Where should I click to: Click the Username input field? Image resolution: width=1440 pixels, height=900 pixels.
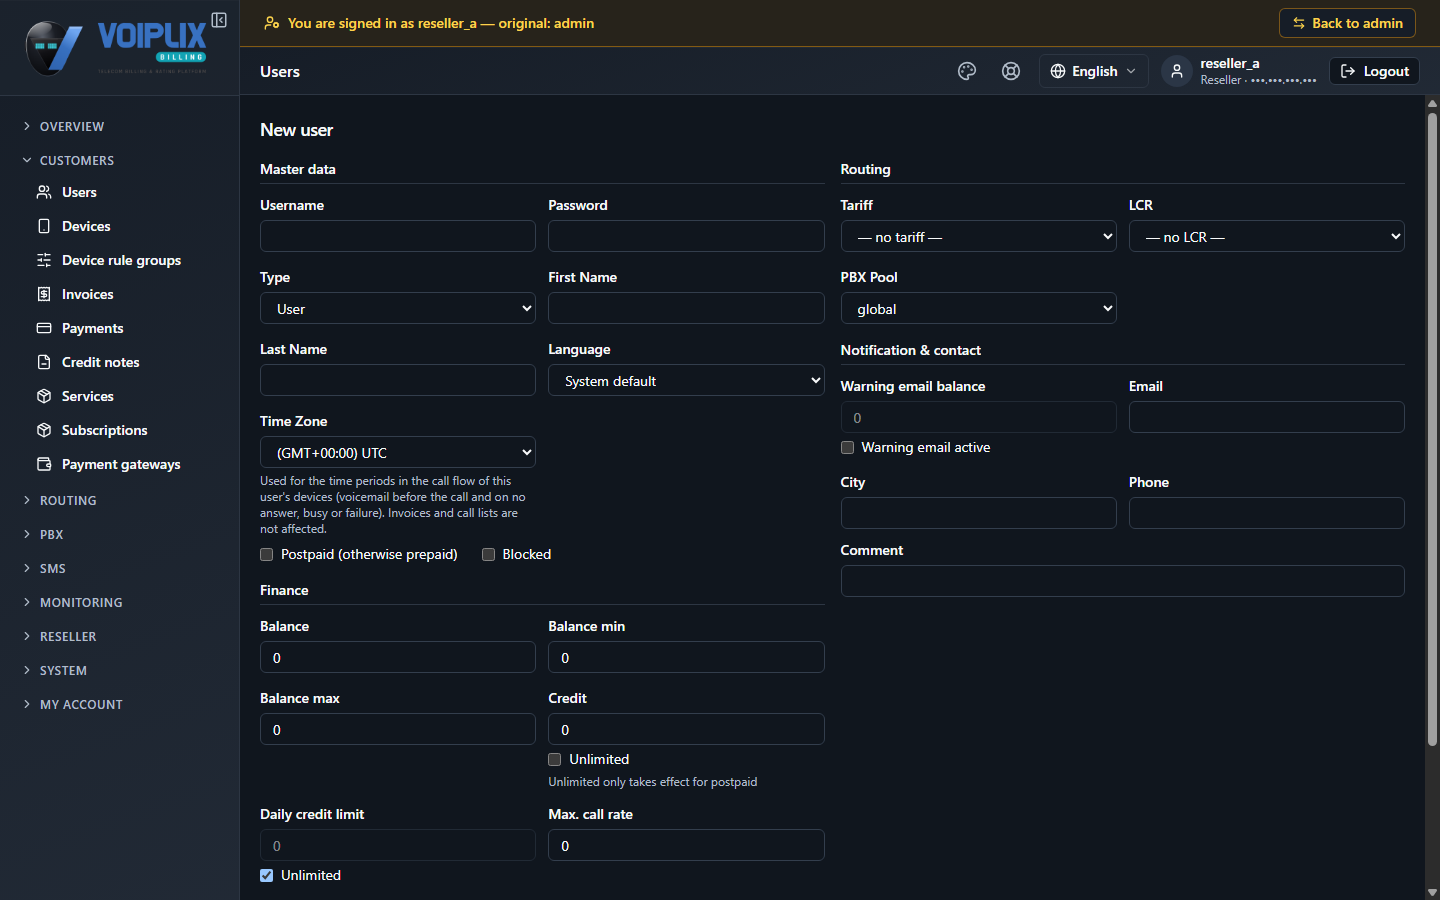[x=398, y=236]
